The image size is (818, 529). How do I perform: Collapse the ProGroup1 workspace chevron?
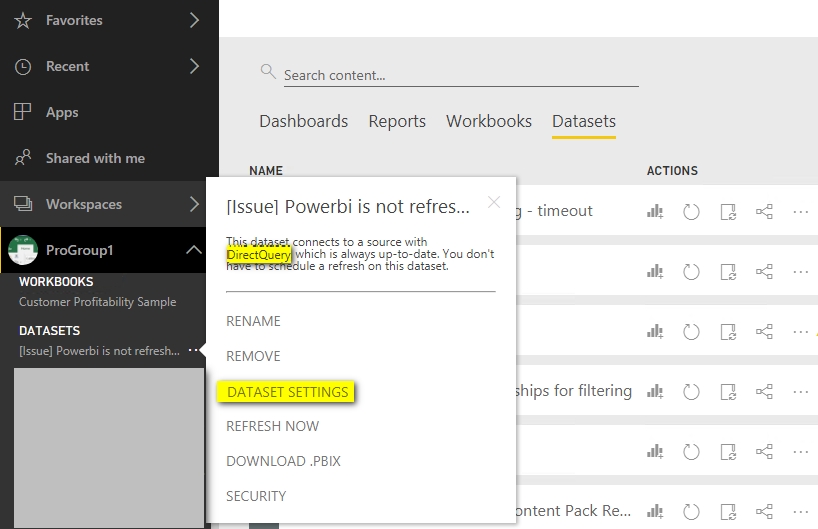point(194,250)
